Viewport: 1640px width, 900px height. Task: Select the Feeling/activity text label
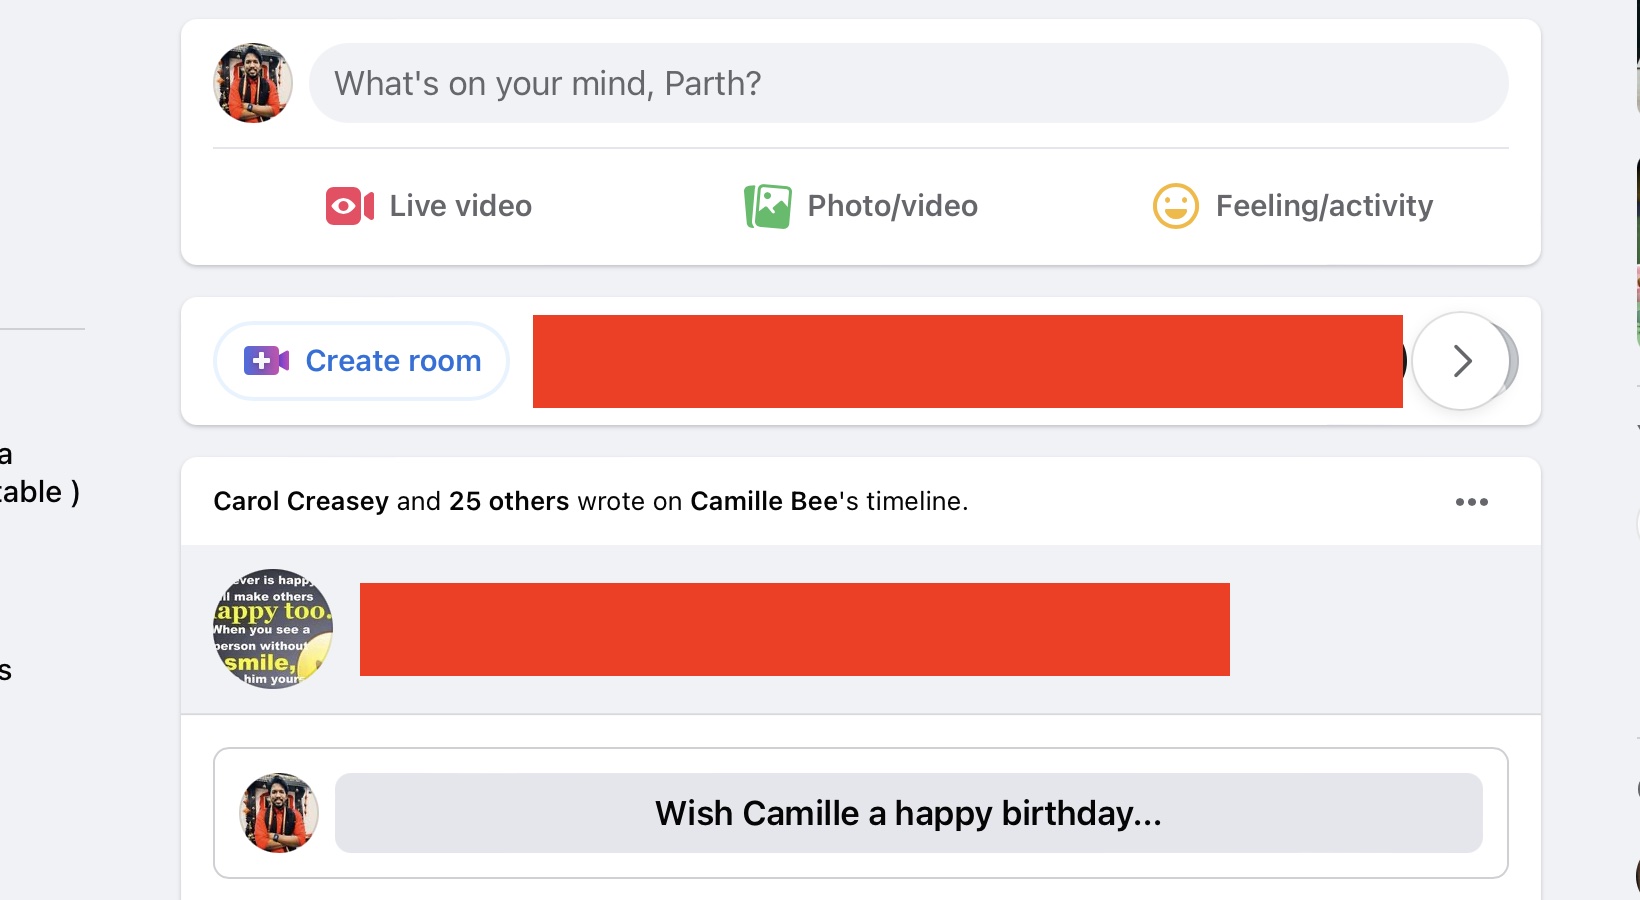(1324, 206)
